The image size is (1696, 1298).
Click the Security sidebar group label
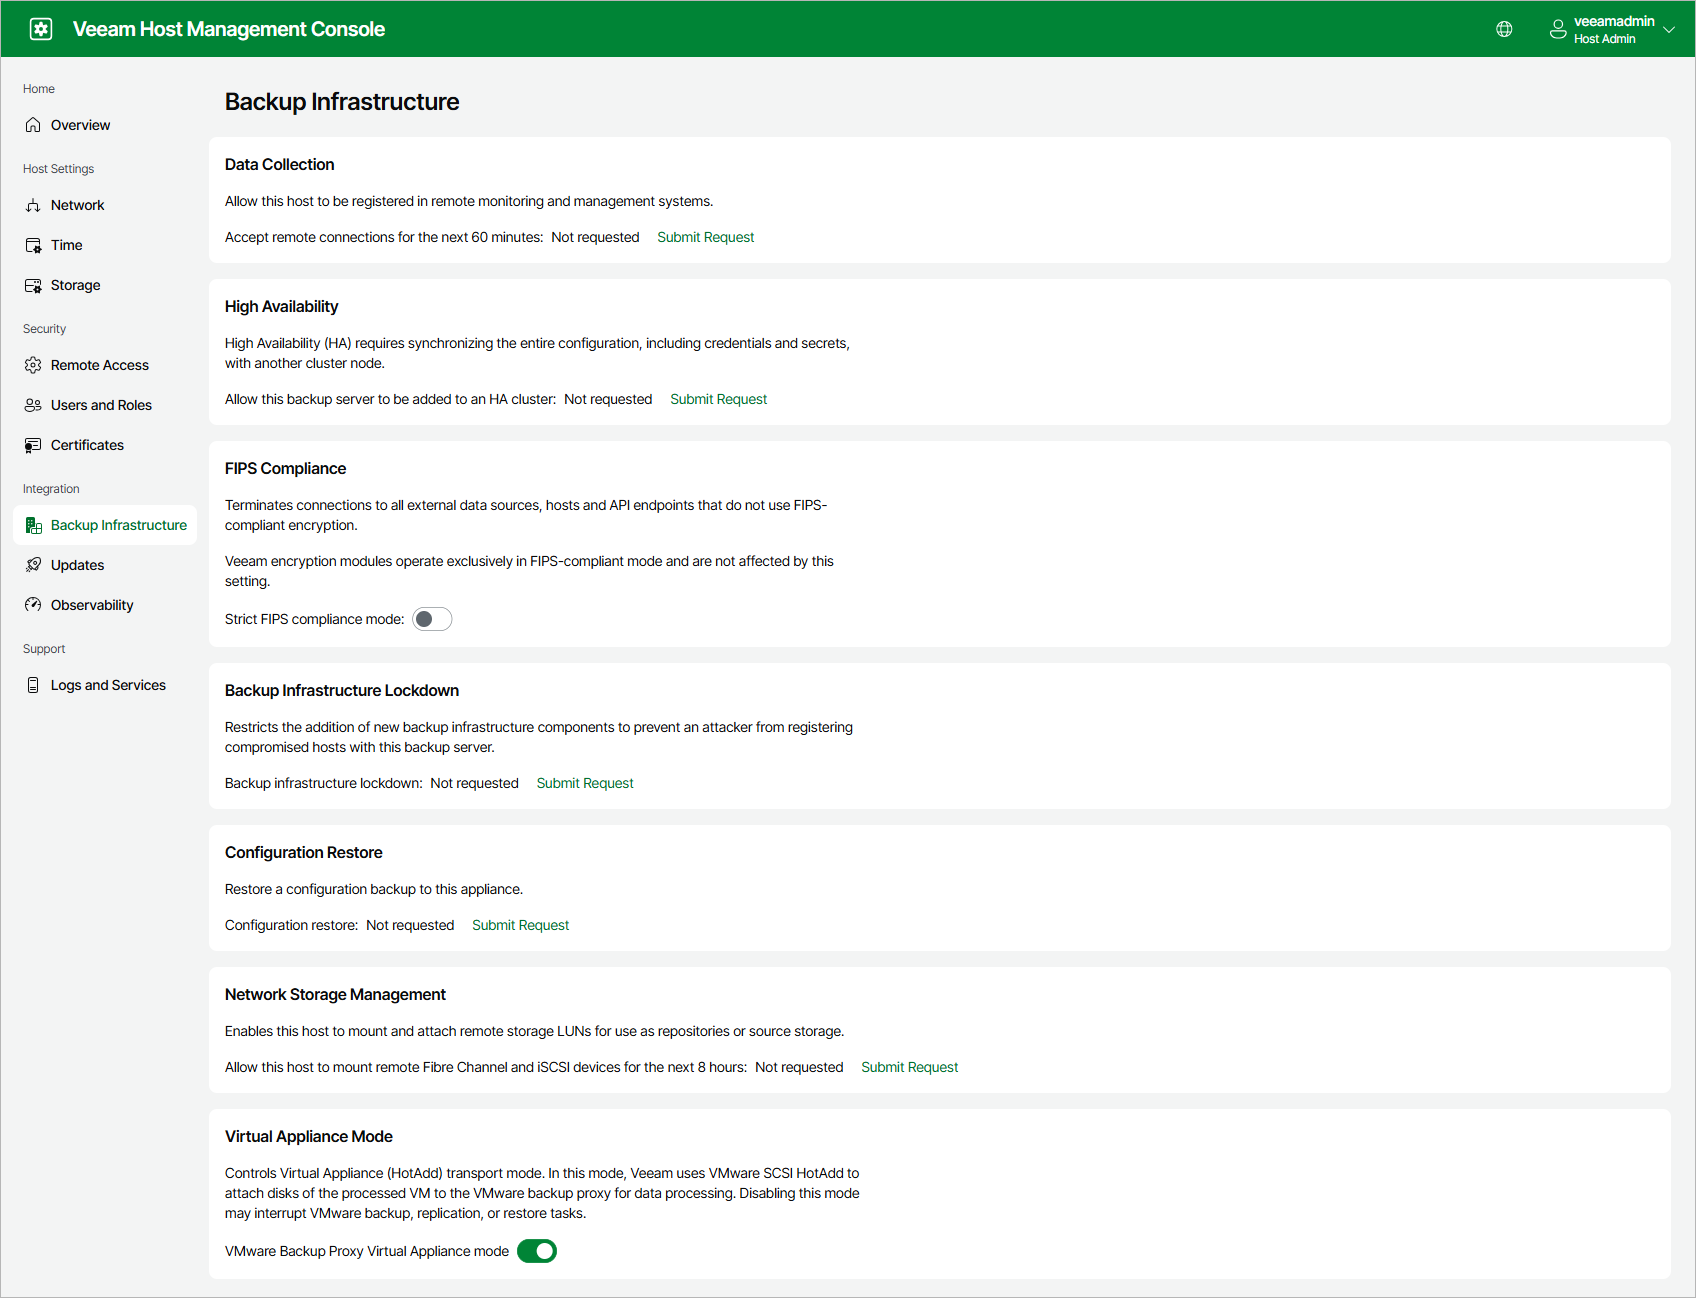(x=44, y=329)
